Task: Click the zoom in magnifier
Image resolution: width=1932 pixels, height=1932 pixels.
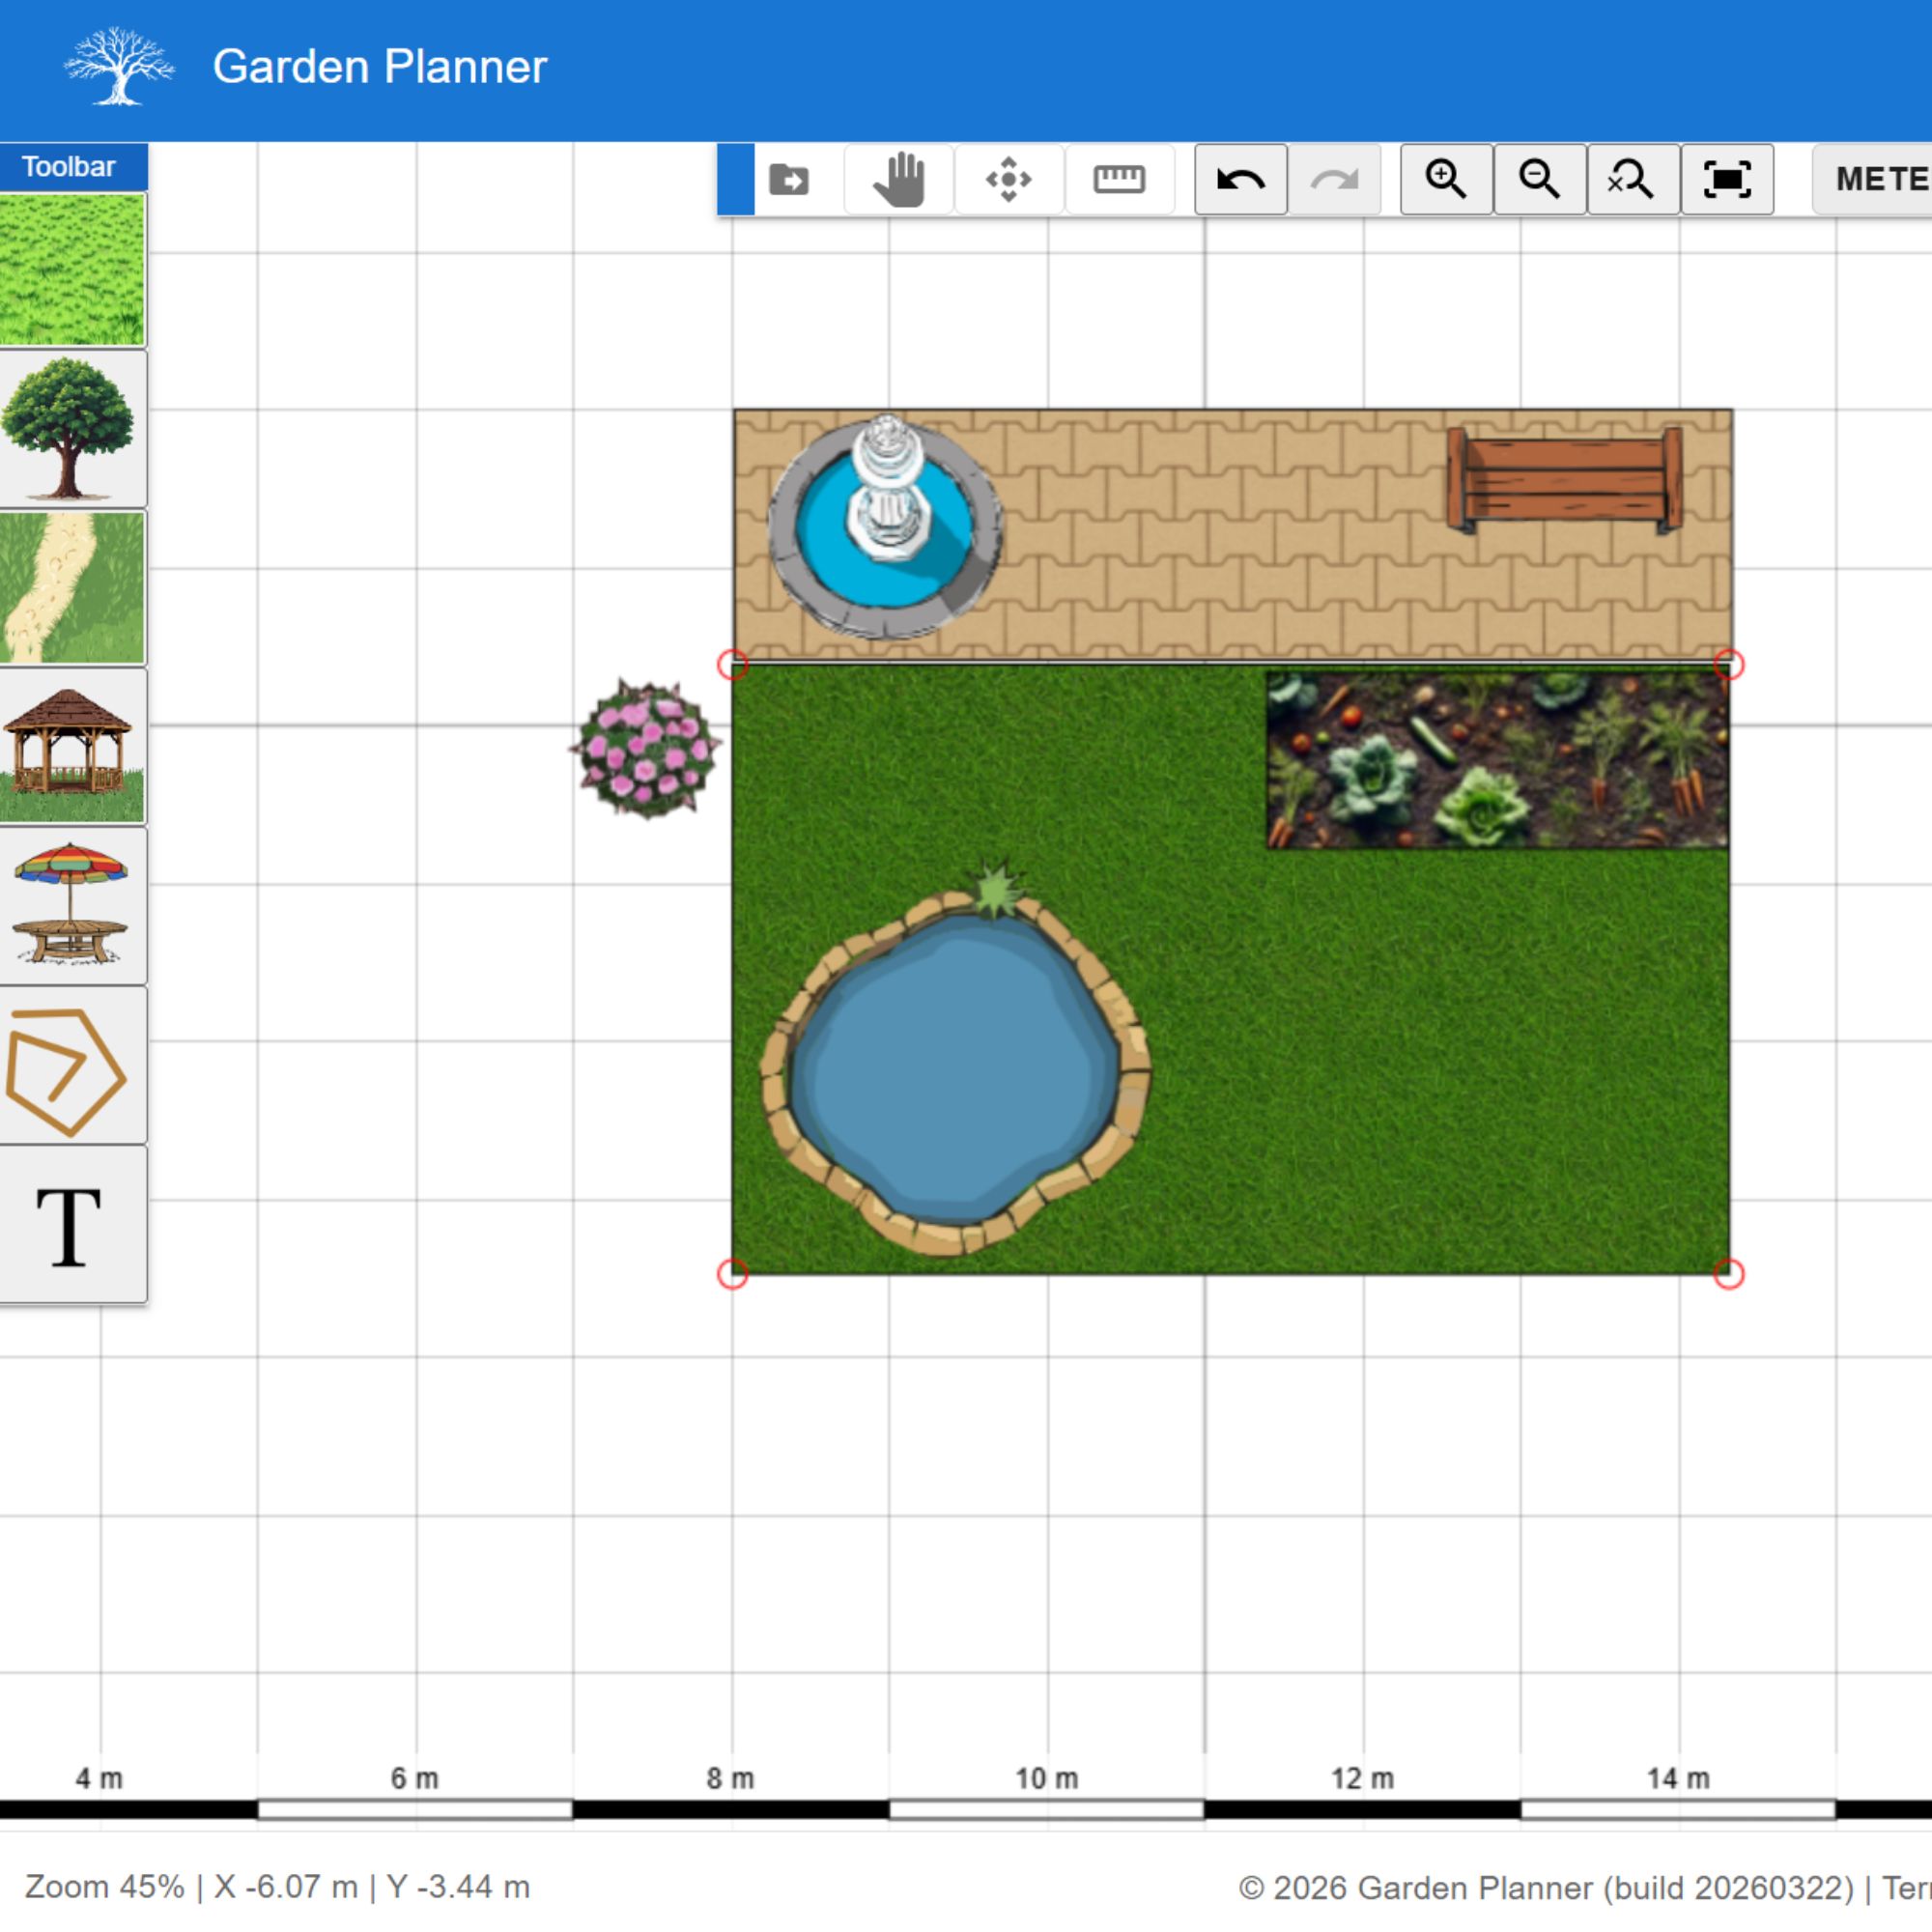Action: 1446,180
